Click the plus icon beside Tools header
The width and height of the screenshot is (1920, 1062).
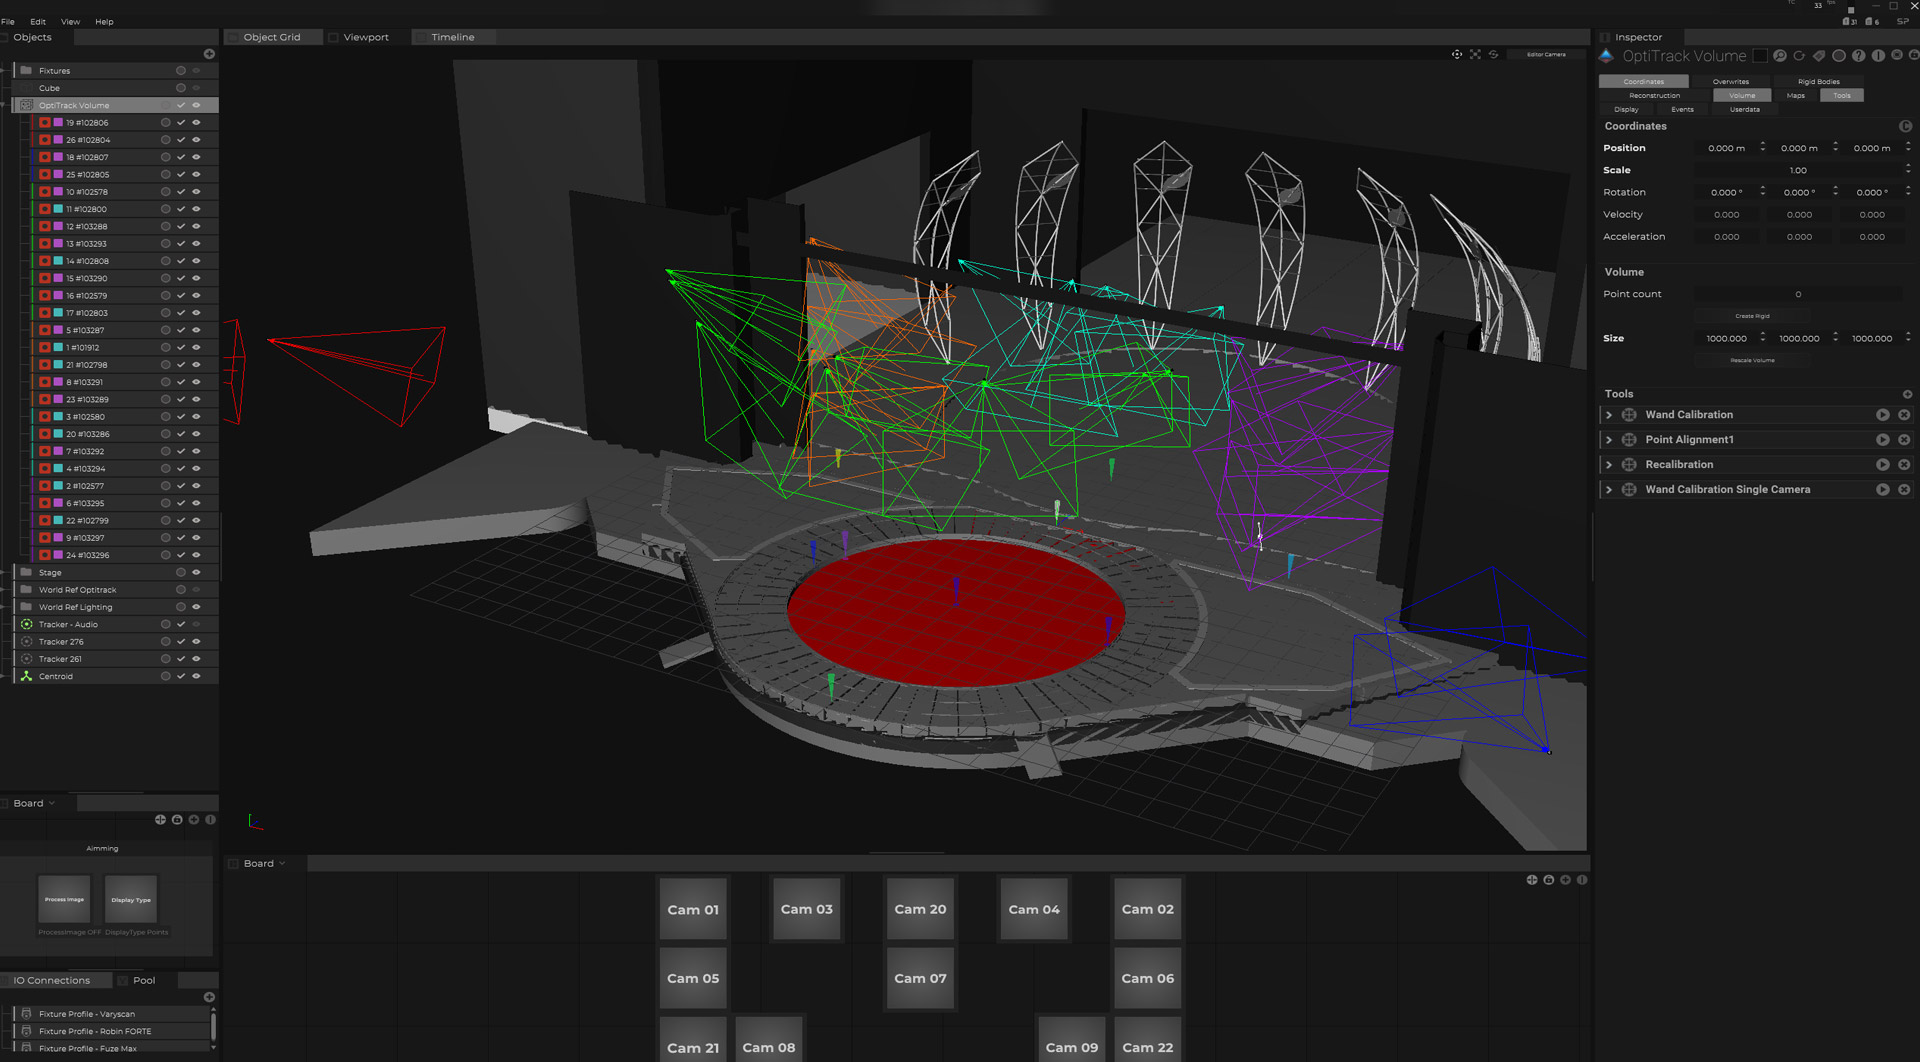[x=1907, y=394]
